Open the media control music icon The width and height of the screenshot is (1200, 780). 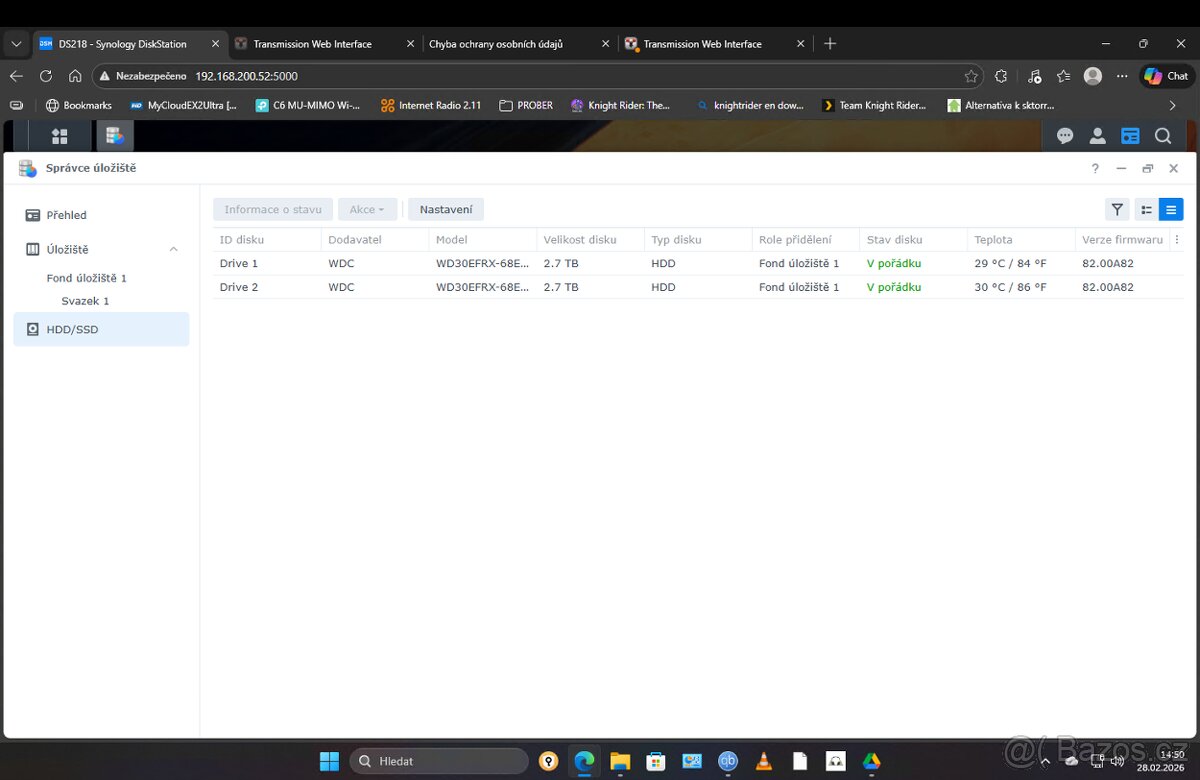tap(1034, 76)
